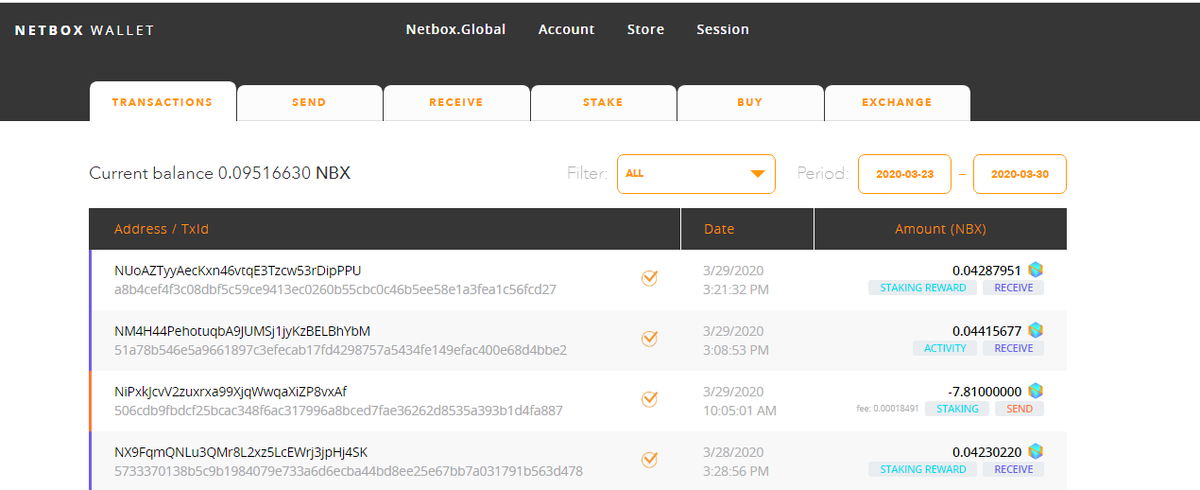The image size is (1200, 490).
Task: Click date 3/29/2020 3:08:53 PM
Action: click(x=736, y=340)
